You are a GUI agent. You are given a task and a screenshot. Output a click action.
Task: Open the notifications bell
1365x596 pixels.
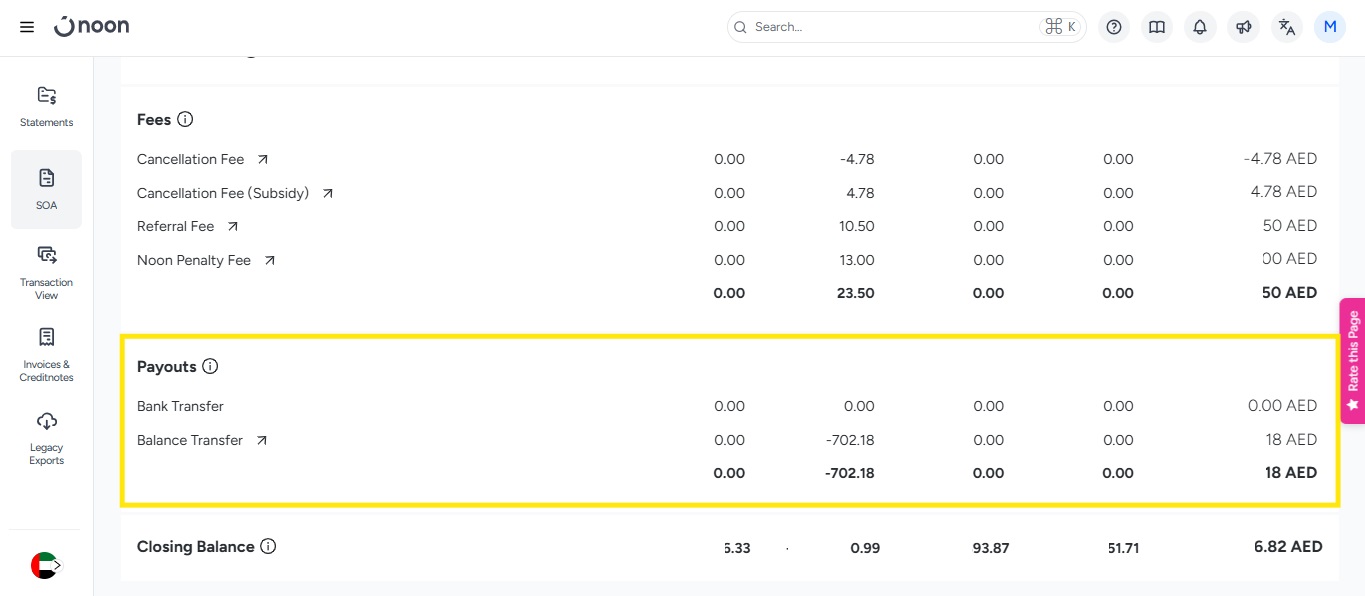[x=1200, y=27]
